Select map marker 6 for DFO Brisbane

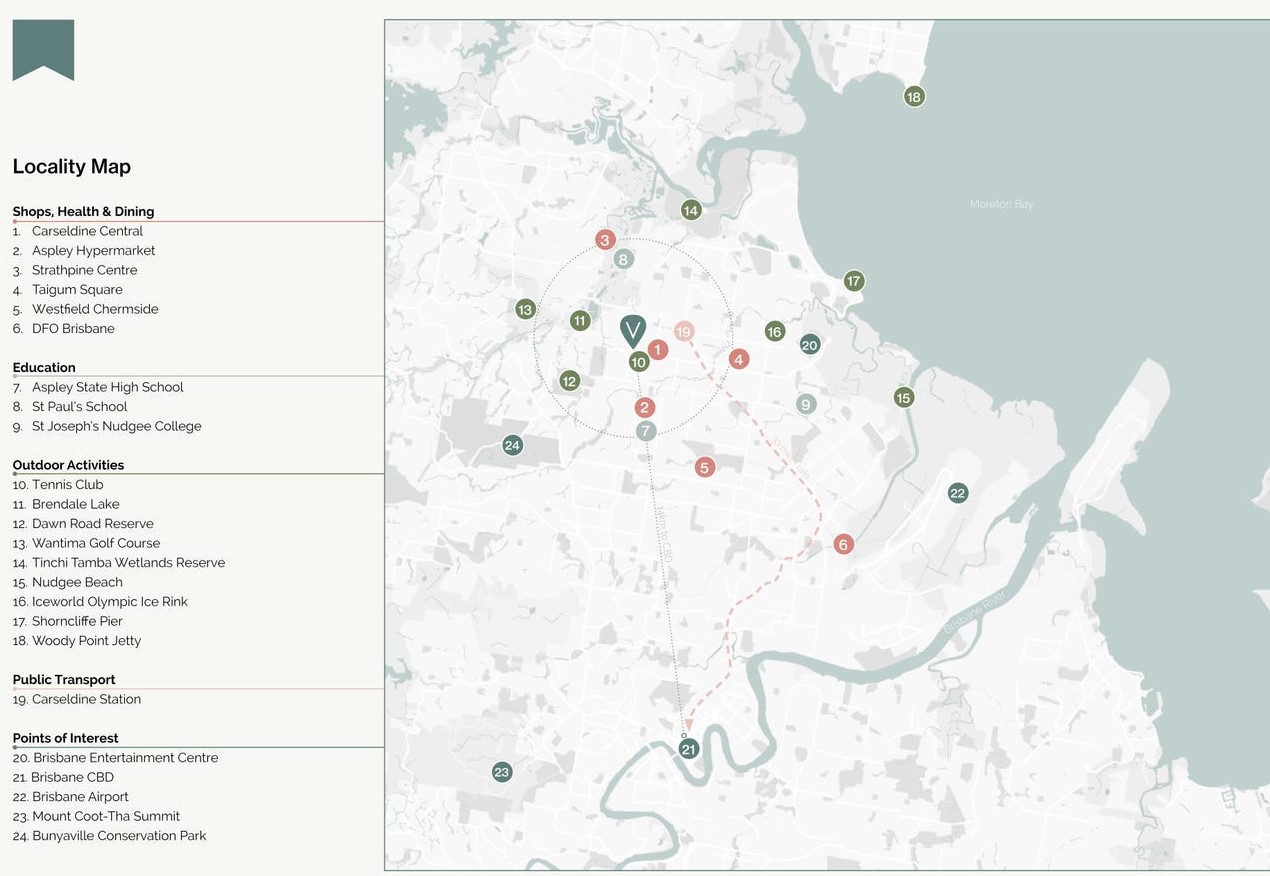843,544
